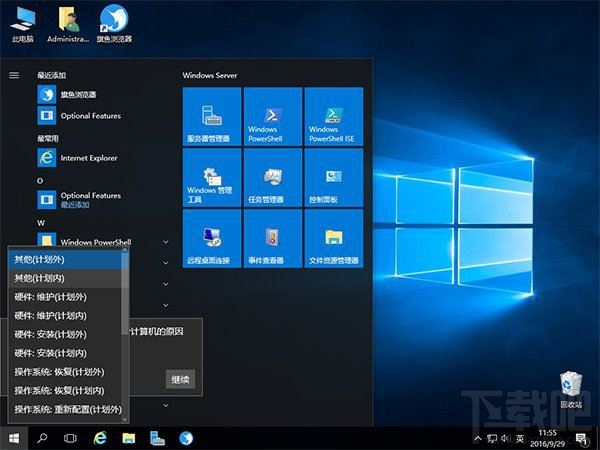Pick 操作系统: 恢复(计划内) reason
The width and height of the screenshot is (600, 450).
click(65, 391)
